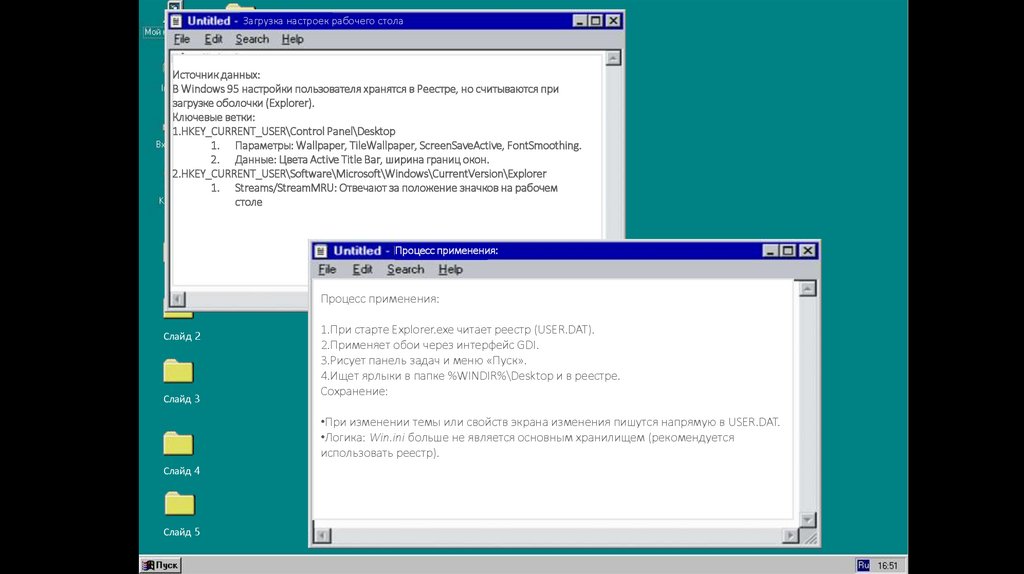Viewport: 1024px width, 574px height.
Task: Click the resize grip of Процесс применения window
Action: tap(810, 537)
